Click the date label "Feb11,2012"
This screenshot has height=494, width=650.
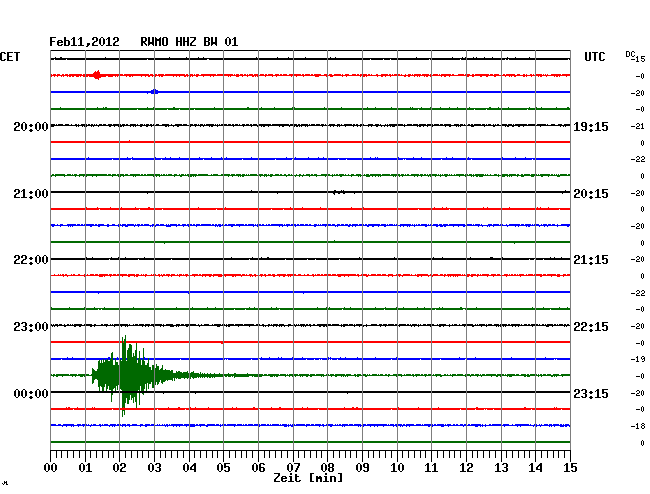pos(84,42)
